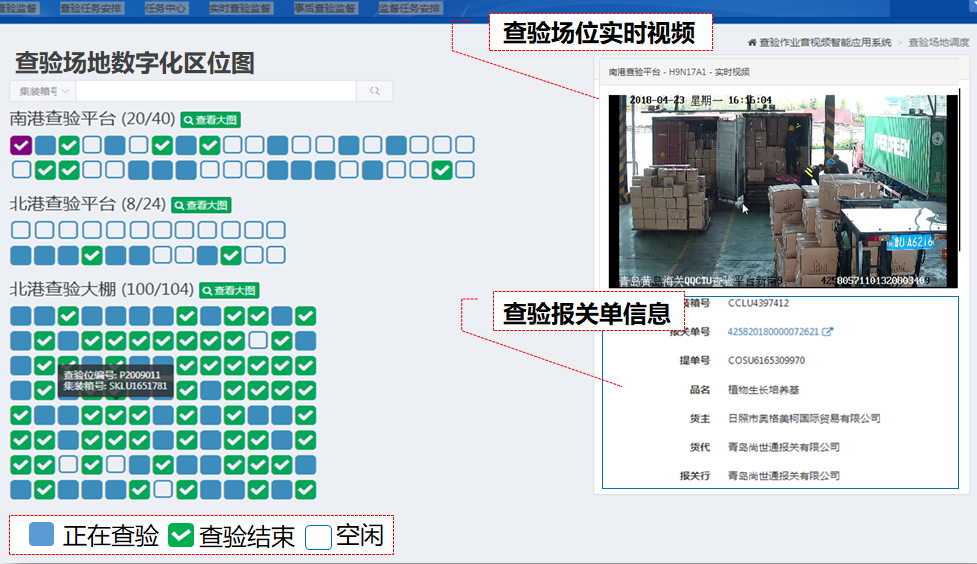Select first blue slot in 北港查验大棚 top row
Image resolution: width=977 pixels, height=564 pixels.
coord(21,316)
